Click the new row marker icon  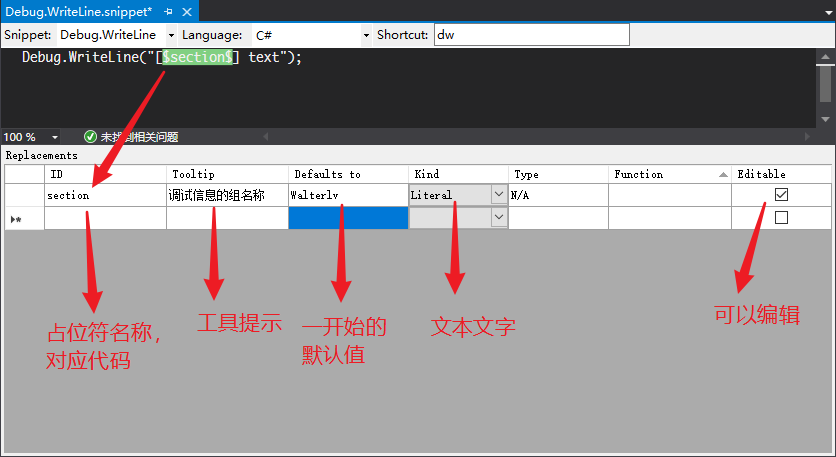[16, 218]
